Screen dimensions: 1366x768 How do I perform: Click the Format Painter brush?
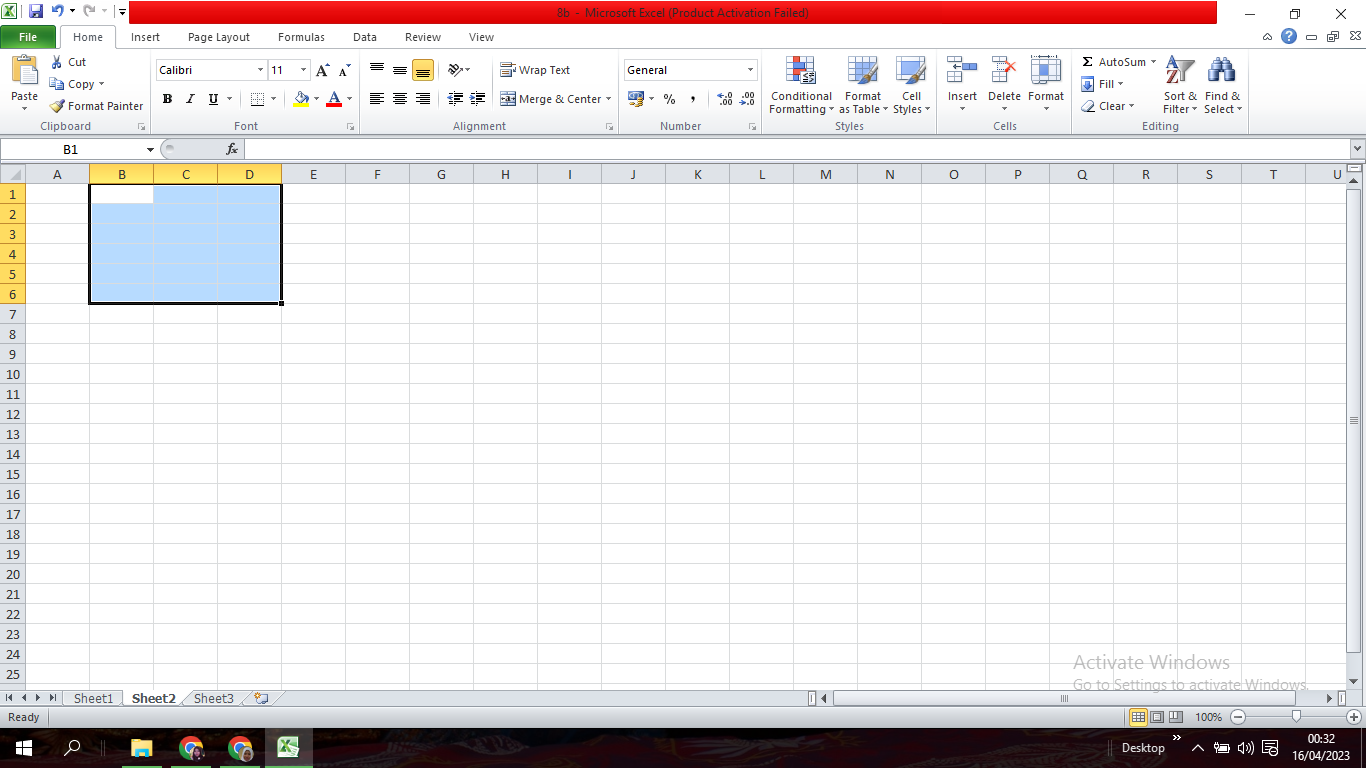click(x=57, y=106)
